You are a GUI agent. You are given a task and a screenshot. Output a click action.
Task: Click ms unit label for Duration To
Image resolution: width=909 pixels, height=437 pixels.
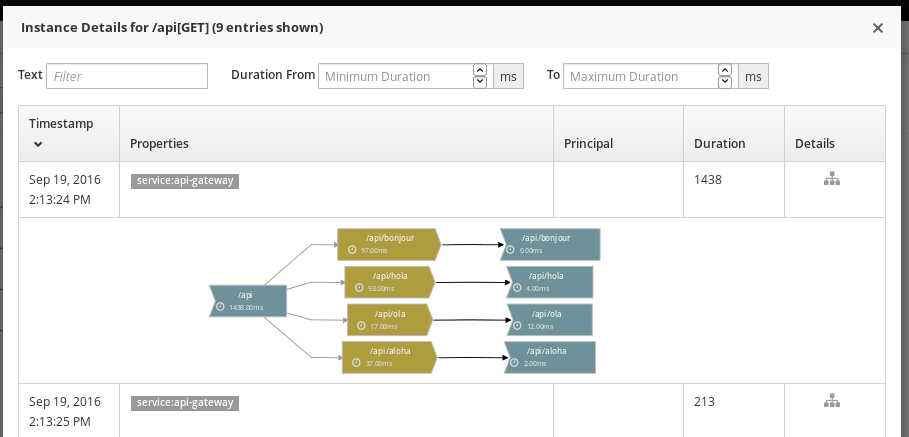[x=753, y=76]
